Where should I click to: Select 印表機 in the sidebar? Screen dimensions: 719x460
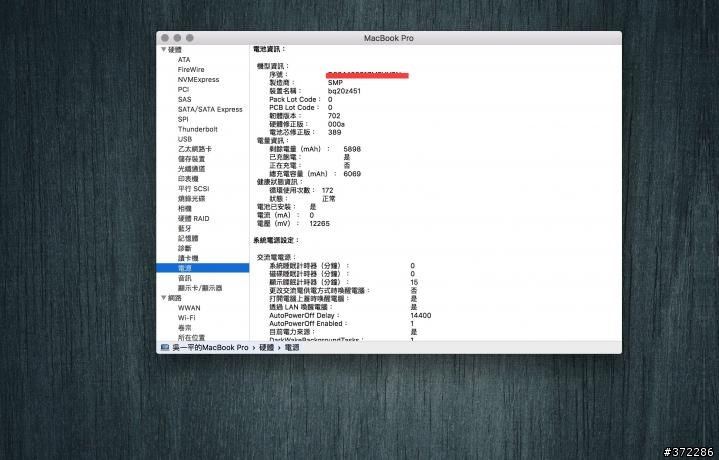click(188, 179)
